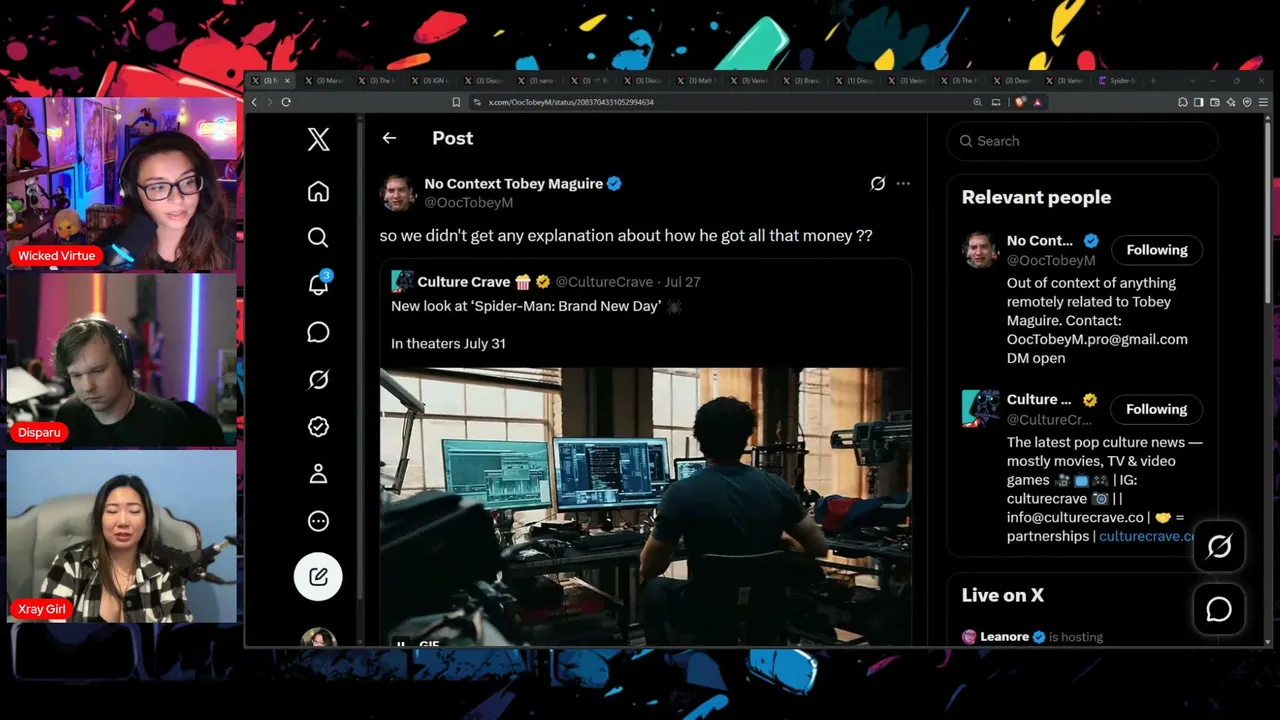Open No Context Tobey Maguire profile name

point(513,184)
